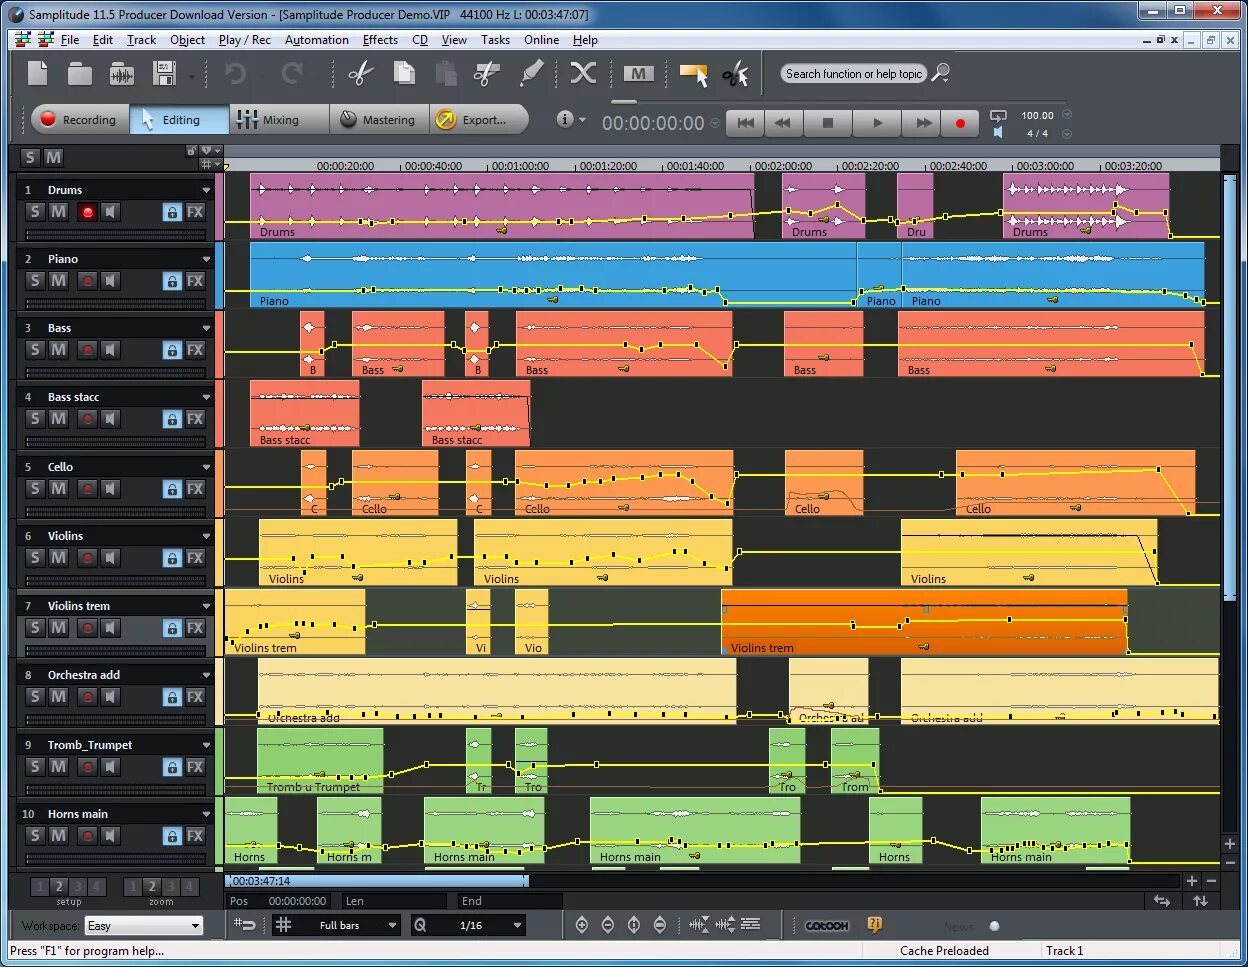Click the split object icon in toolbar
1248x967 pixels.
[487, 74]
